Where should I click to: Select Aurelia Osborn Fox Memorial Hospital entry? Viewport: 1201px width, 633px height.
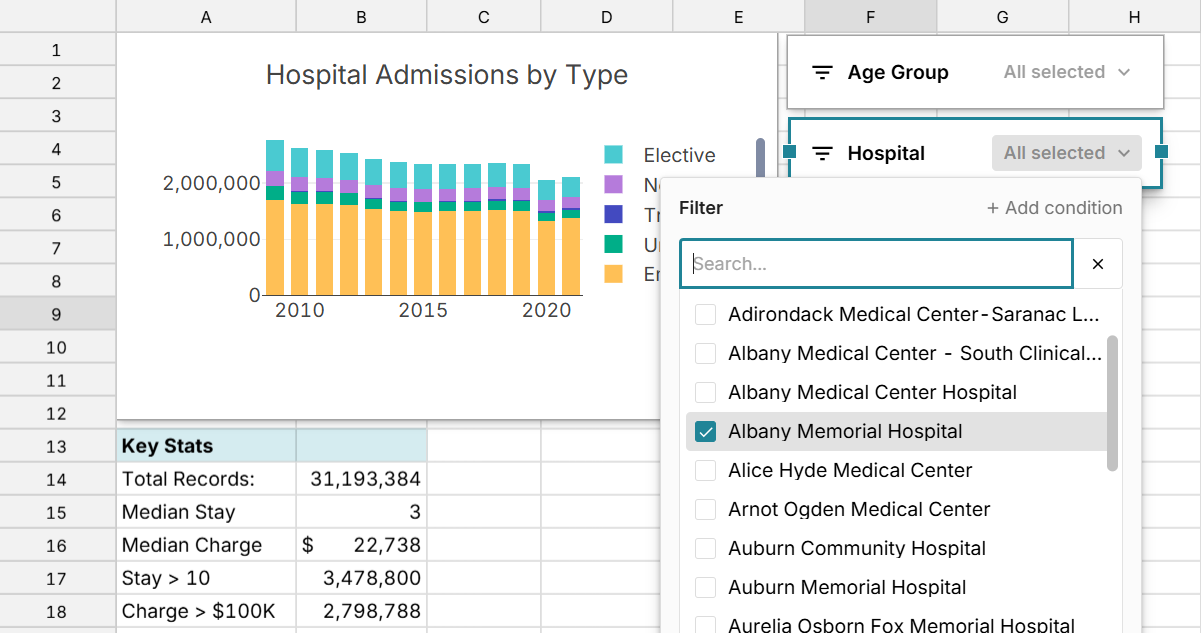[x=705, y=624]
